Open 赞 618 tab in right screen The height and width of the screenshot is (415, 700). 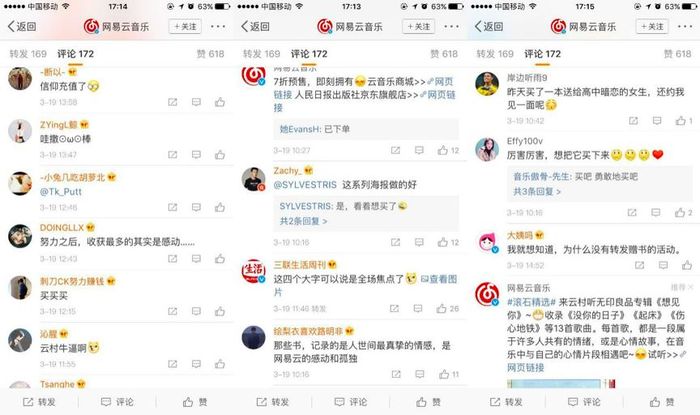click(678, 54)
